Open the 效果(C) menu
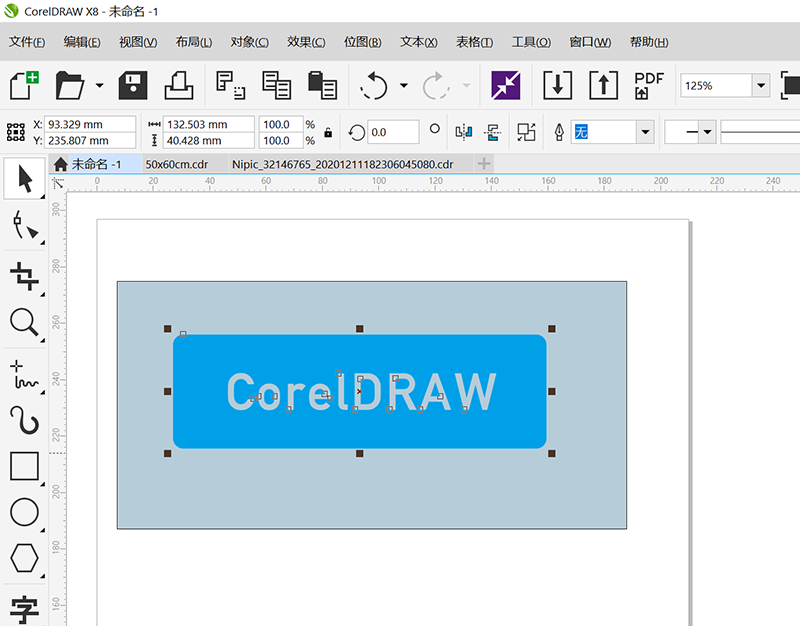 point(306,42)
